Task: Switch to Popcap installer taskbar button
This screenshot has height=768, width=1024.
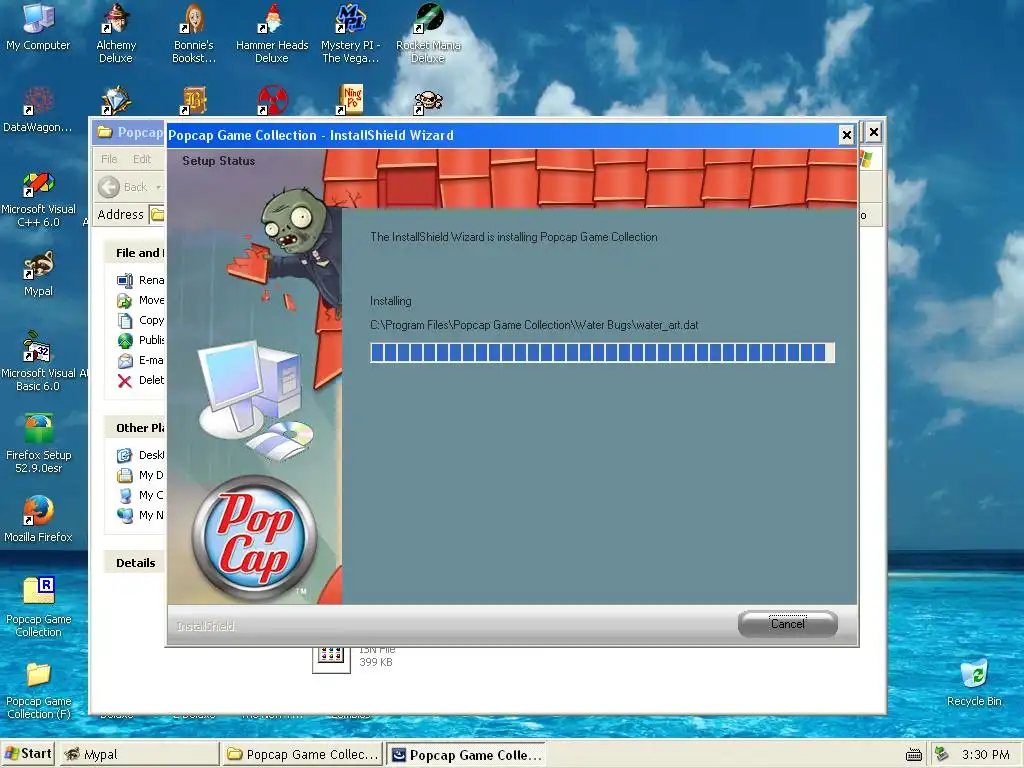Action: [466, 755]
